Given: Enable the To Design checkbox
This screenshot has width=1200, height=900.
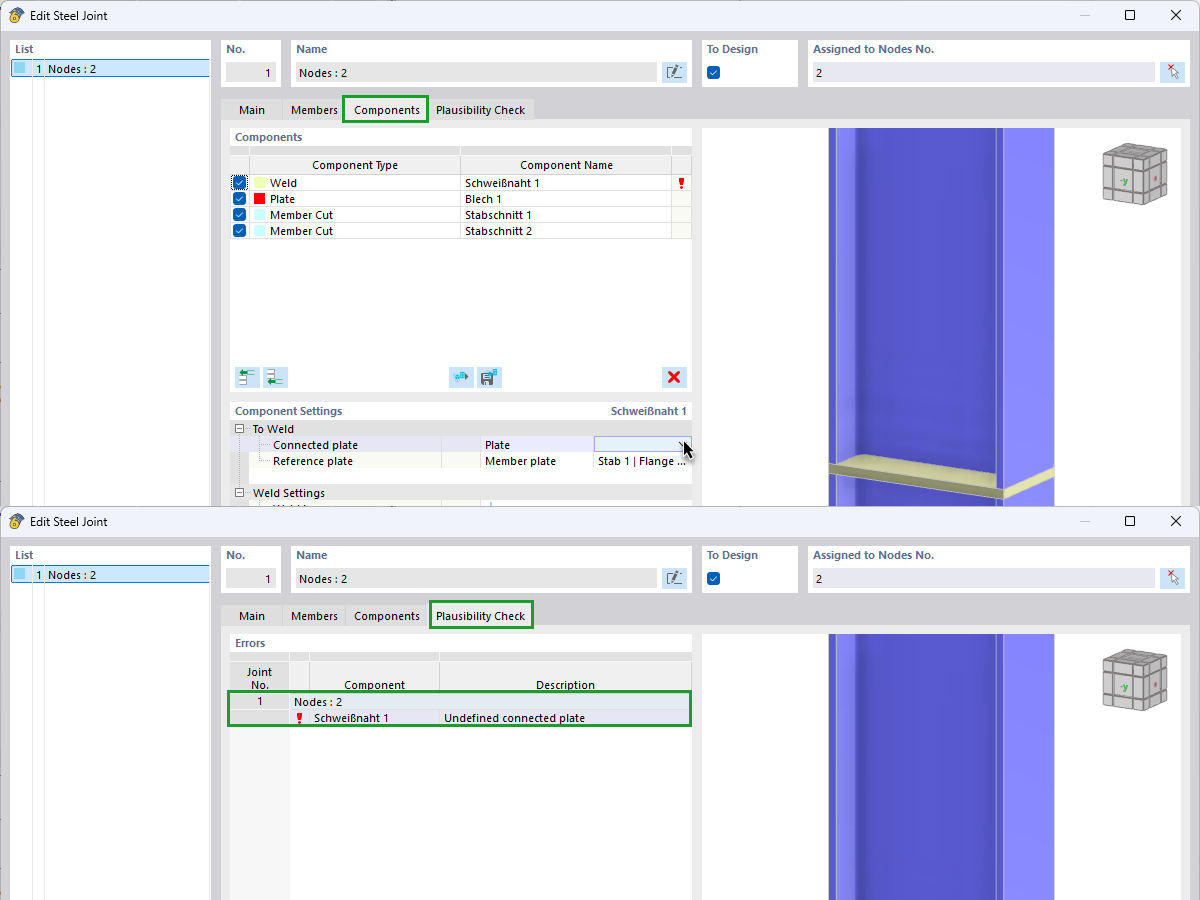Looking at the screenshot, I should 713,71.
